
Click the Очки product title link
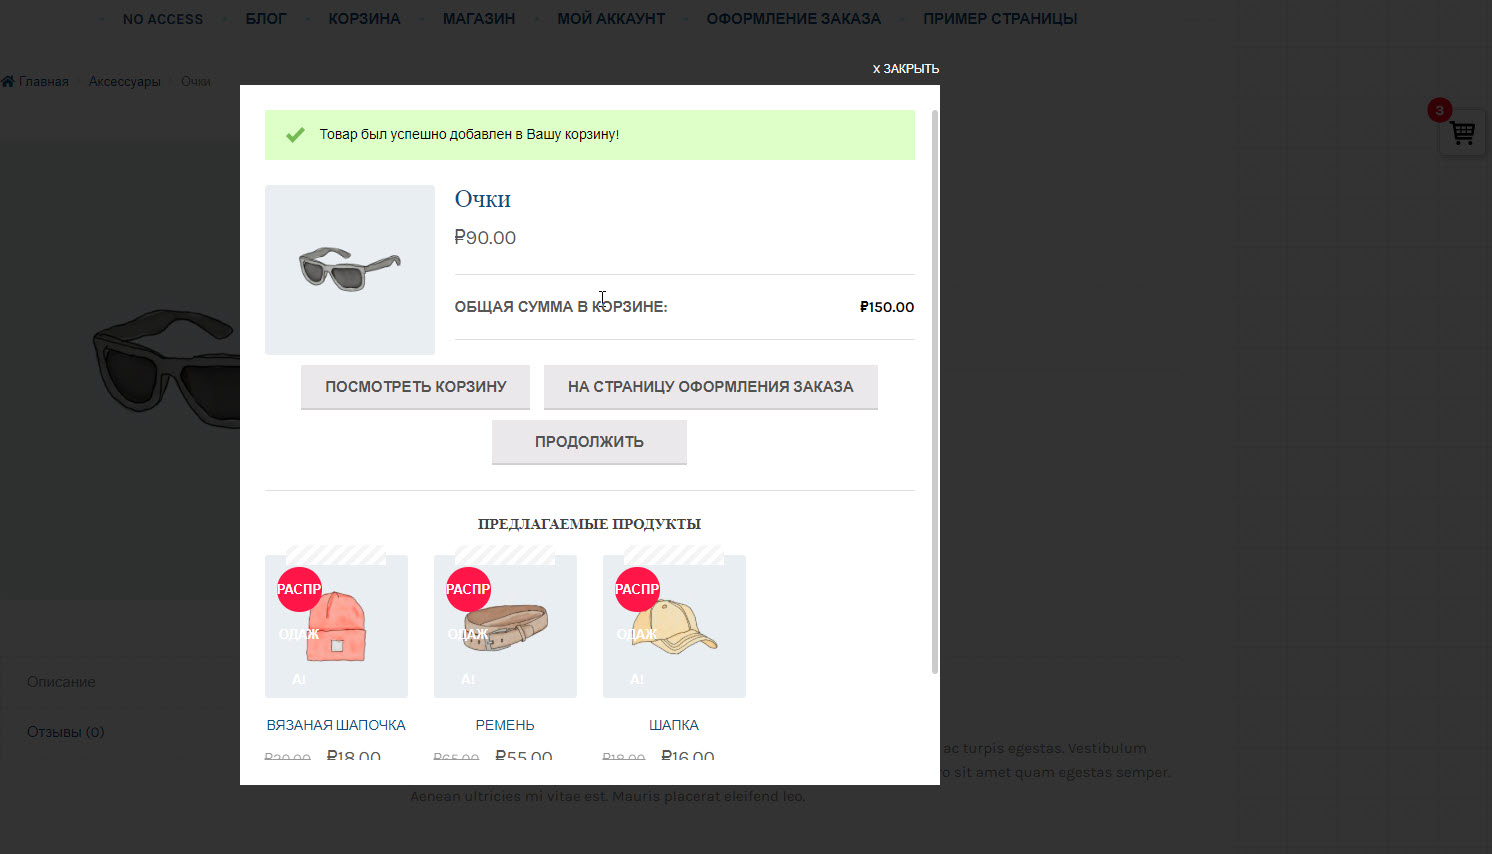[482, 199]
